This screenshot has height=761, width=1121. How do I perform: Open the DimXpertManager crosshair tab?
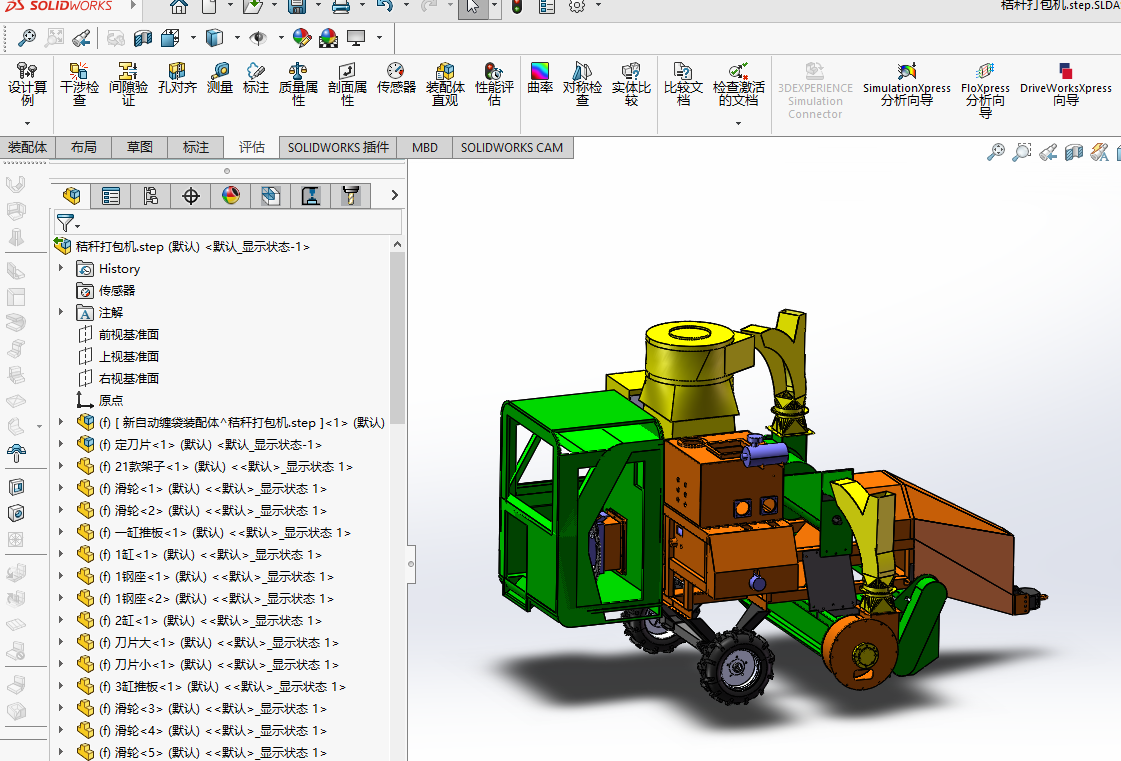pos(190,195)
